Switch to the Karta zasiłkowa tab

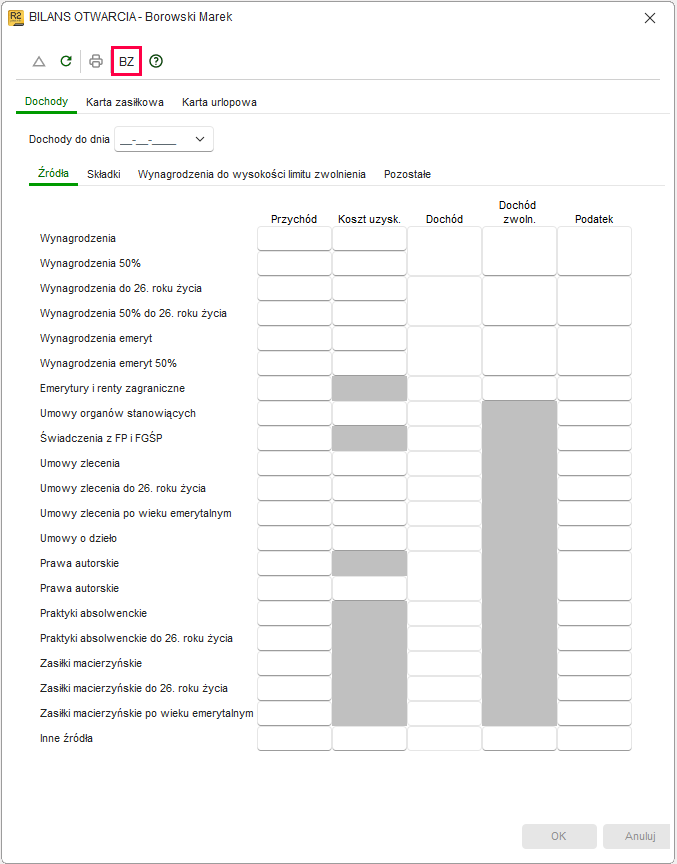point(125,102)
